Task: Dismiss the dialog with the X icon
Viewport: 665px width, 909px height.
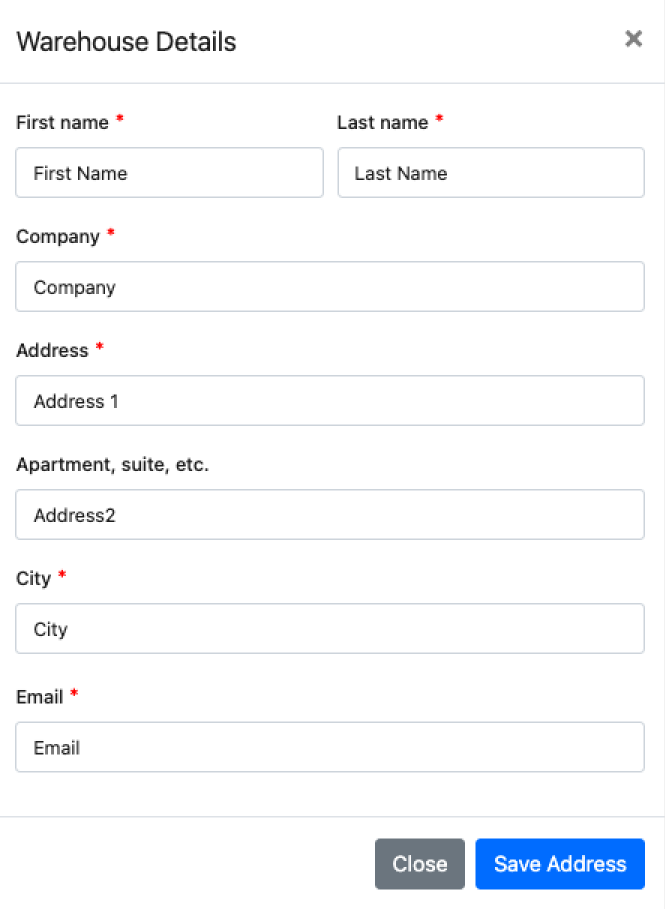Action: click(633, 39)
